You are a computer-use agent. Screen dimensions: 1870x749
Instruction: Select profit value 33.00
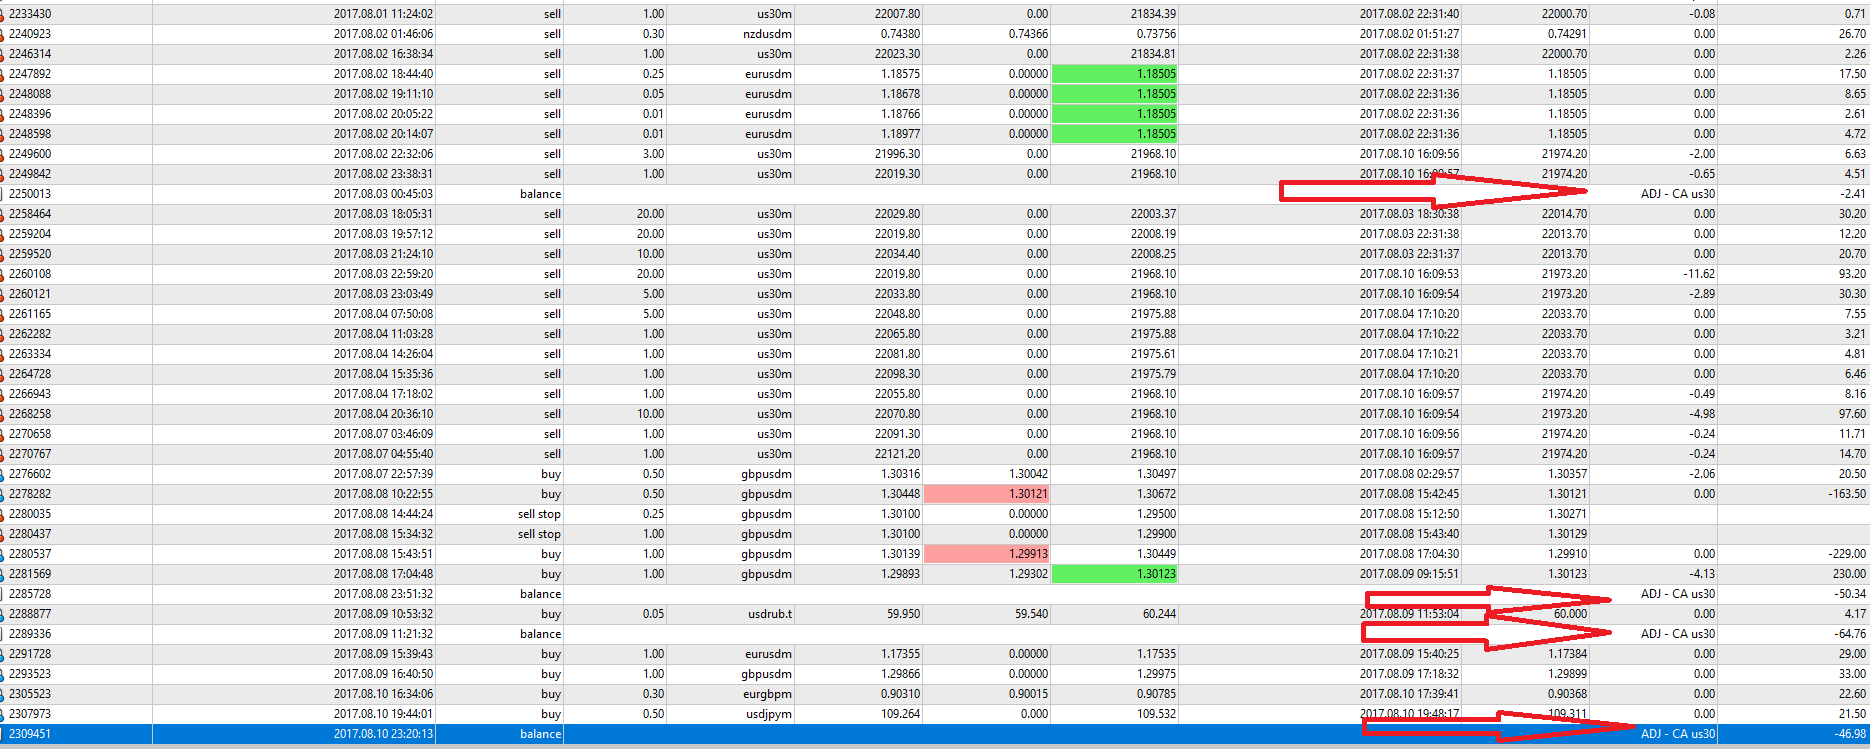coord(1852,674)
